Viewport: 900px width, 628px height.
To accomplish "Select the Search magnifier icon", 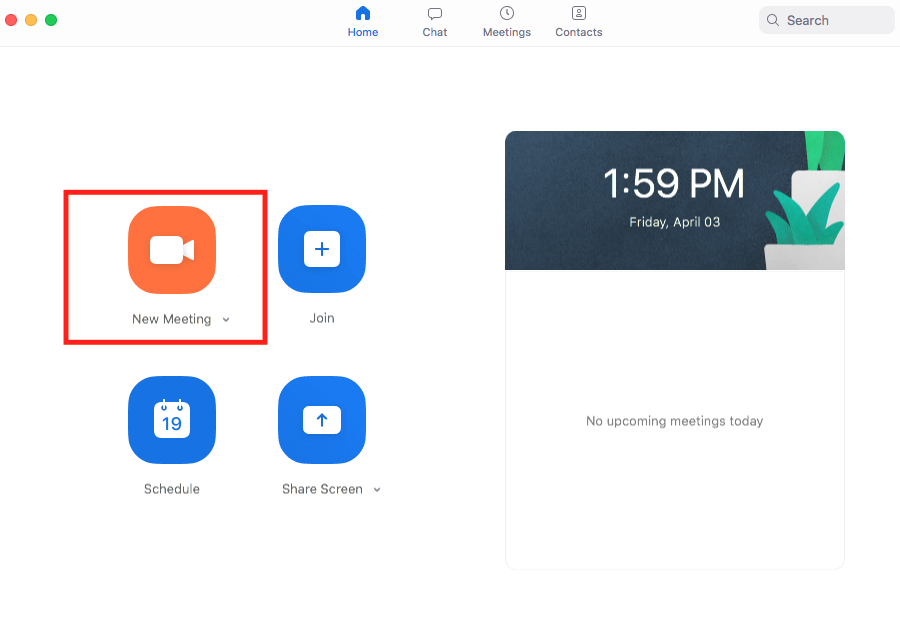I will pyautogui.click(x=772, y=19).
